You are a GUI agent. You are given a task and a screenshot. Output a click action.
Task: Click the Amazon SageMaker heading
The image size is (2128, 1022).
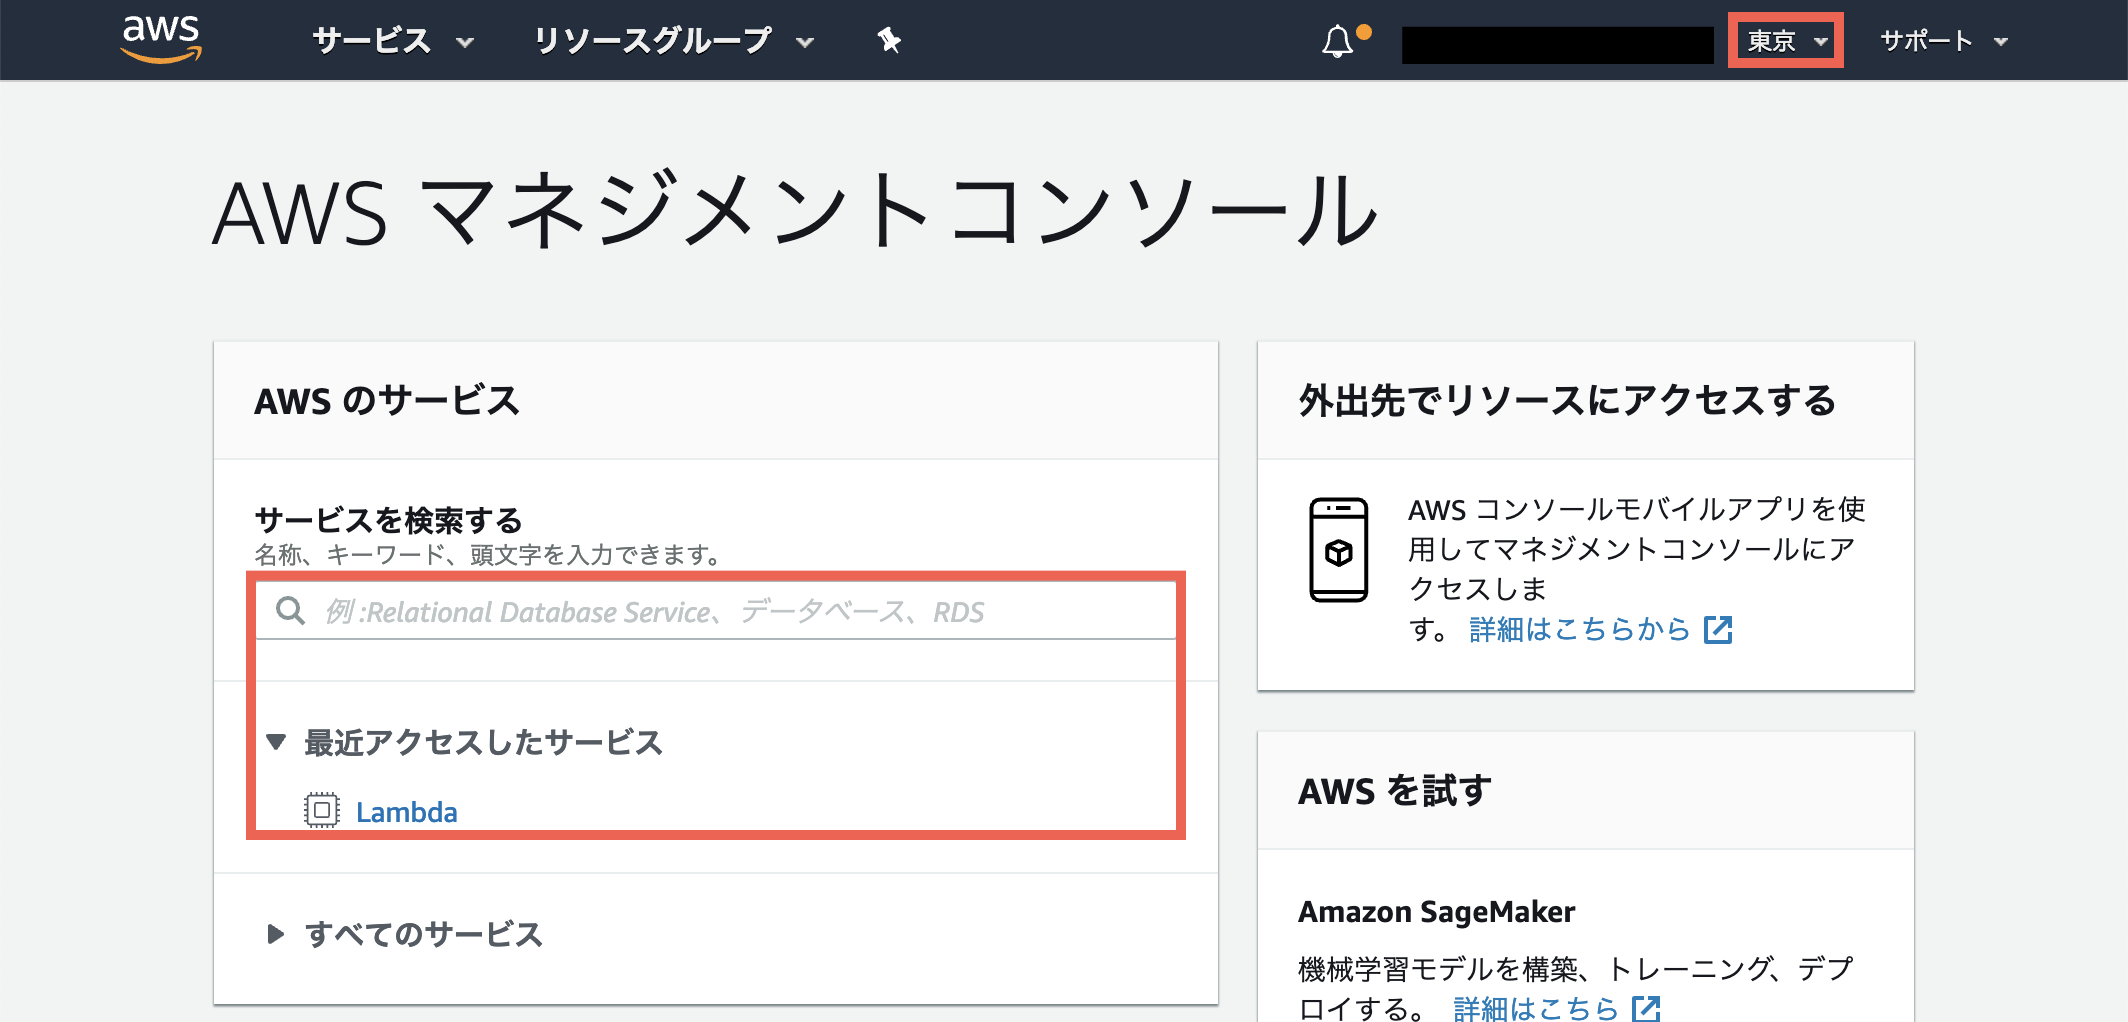pos(1436,912)
